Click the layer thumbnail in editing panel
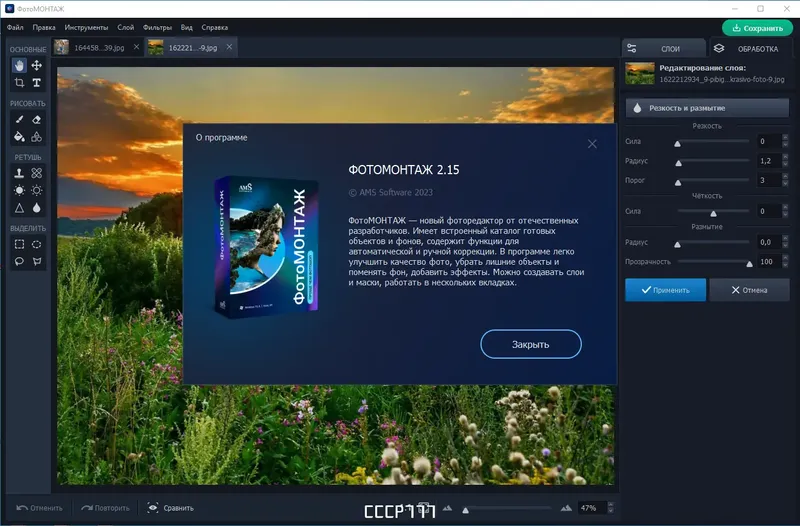800x526 pixels. click(x=640, y=73)
